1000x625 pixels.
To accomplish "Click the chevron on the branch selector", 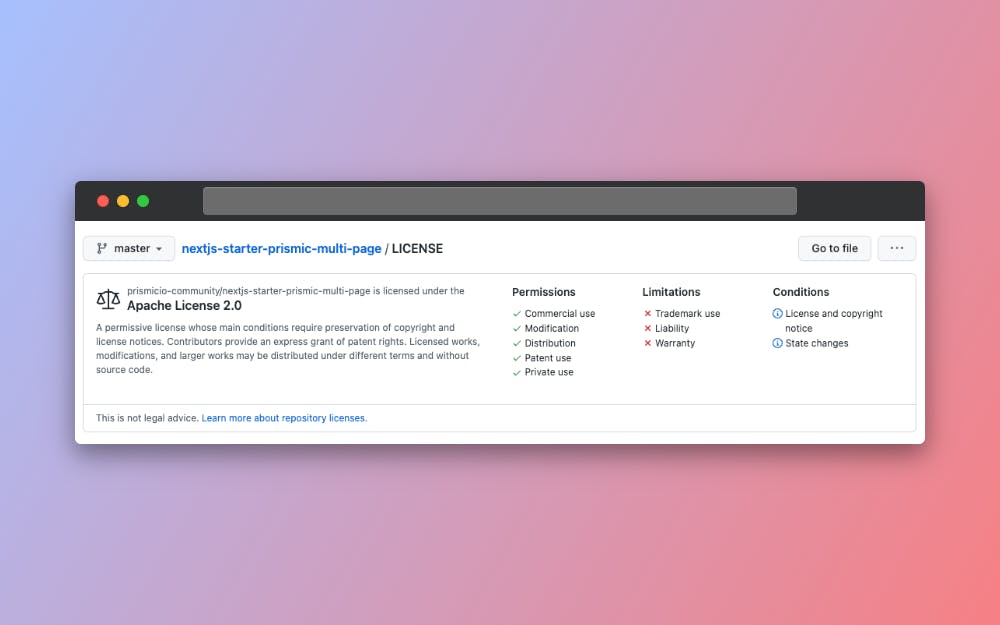I will tap(157, 248).
